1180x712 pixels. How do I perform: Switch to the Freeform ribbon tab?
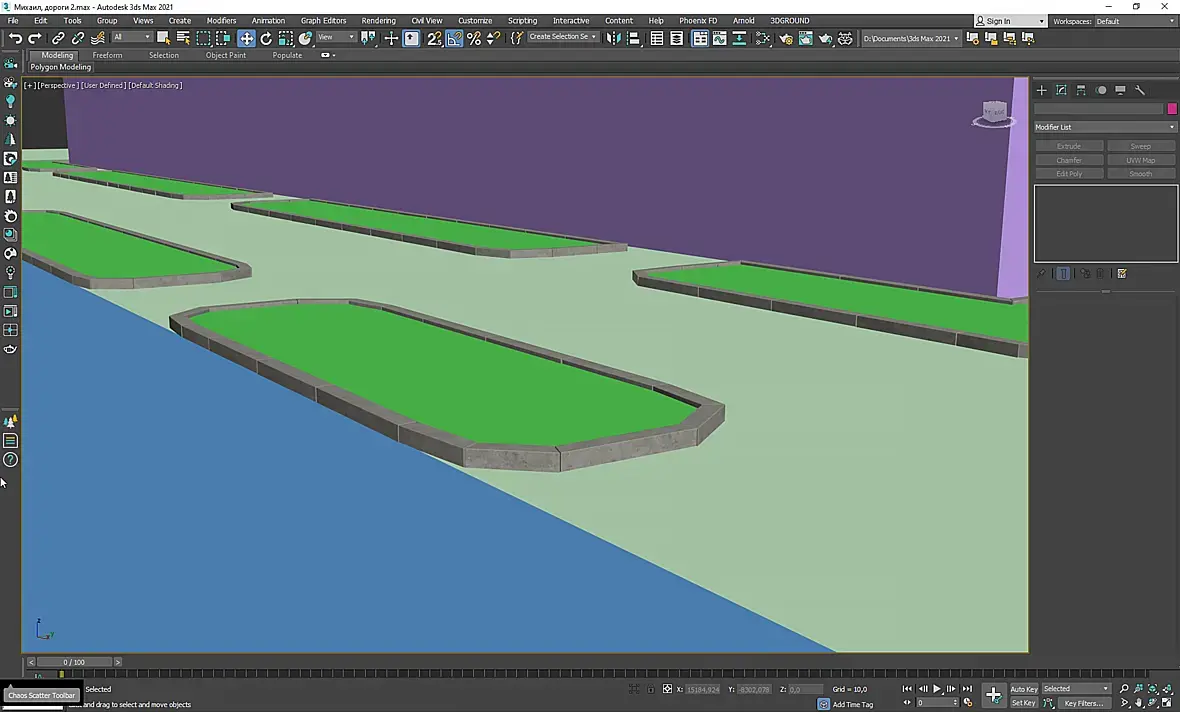point(107,55)
